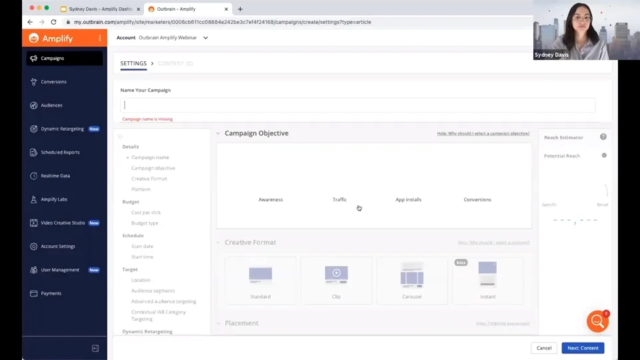This screenshot has height=360, width=640.
Task: Collapse the sidebar with bottom icon
Action: coord(95,348)
